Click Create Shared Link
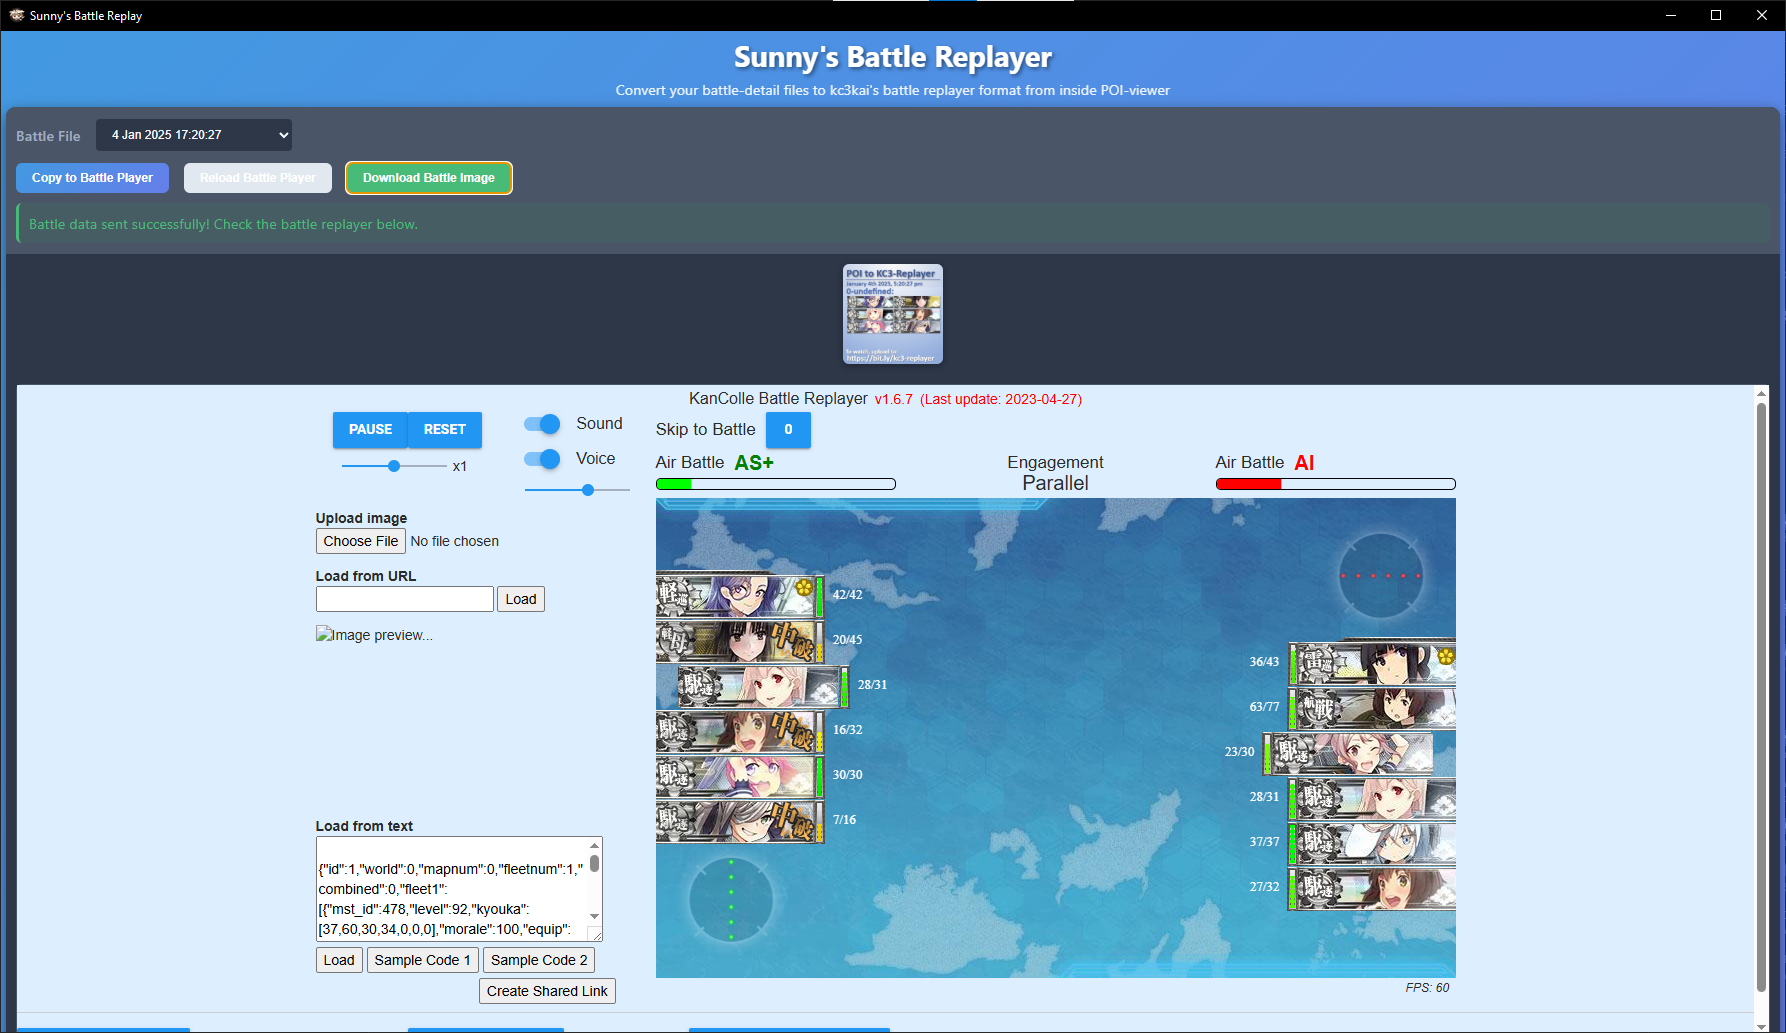This screenshot has width=1786, height=1033. pyautogui.click(x=547, y=990)
